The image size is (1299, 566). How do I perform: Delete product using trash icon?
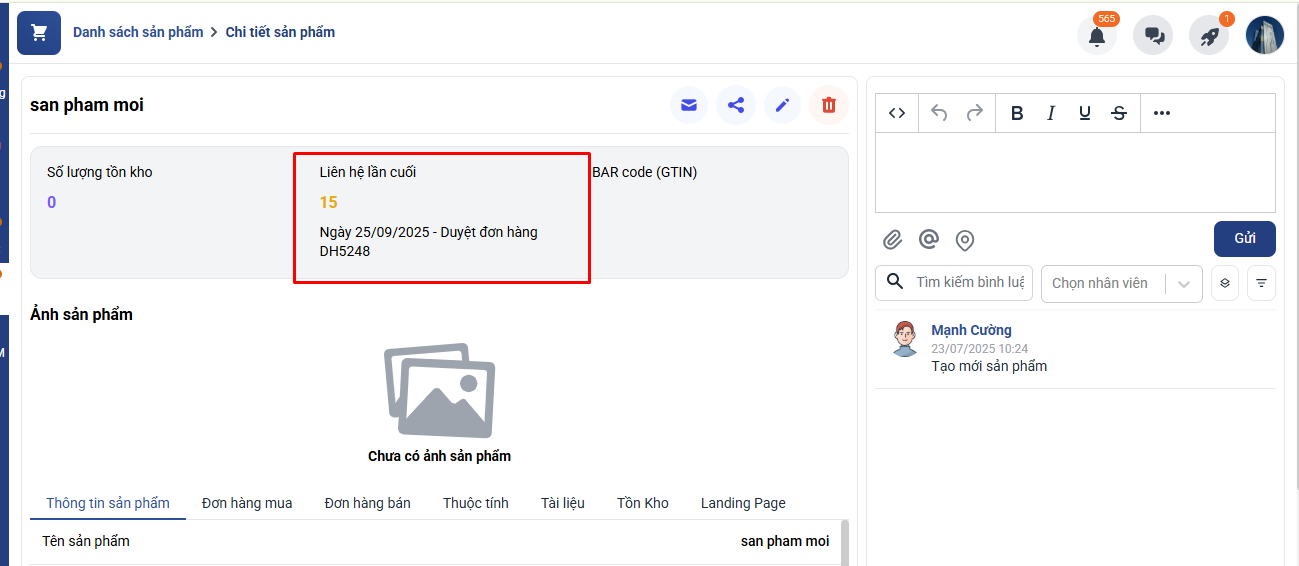coord(829,105)
